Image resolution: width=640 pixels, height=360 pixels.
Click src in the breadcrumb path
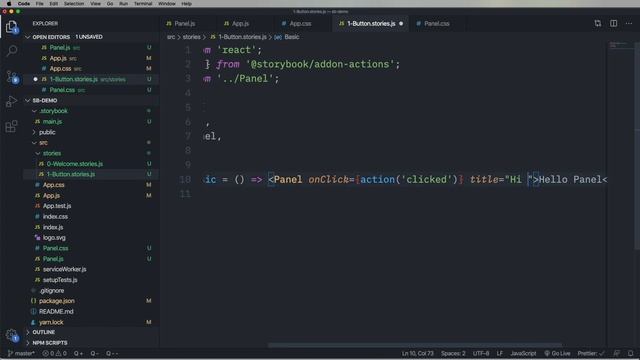(171, 37)
